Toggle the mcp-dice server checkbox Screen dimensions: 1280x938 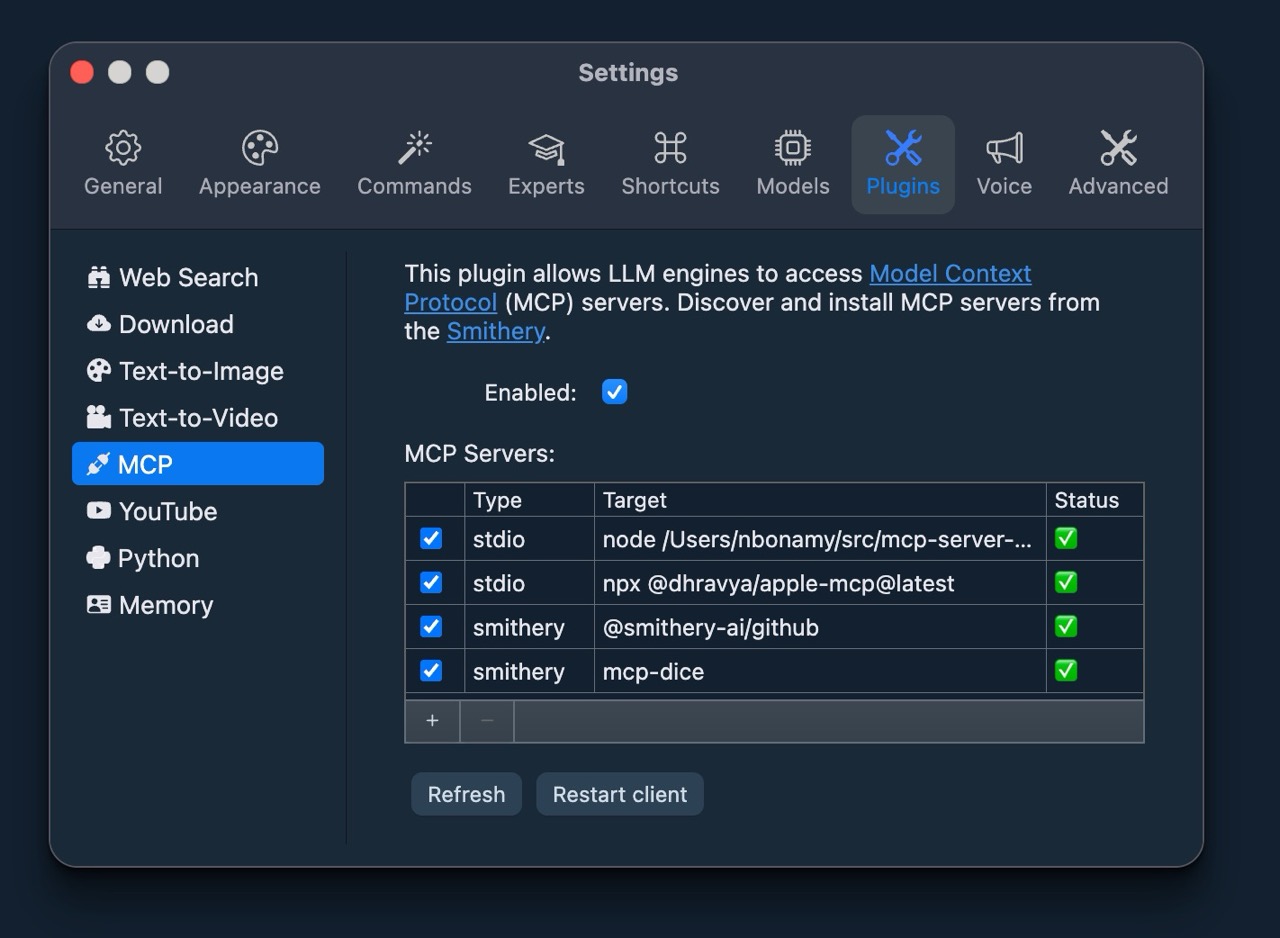pyautogui.click(x=431, y=670)
